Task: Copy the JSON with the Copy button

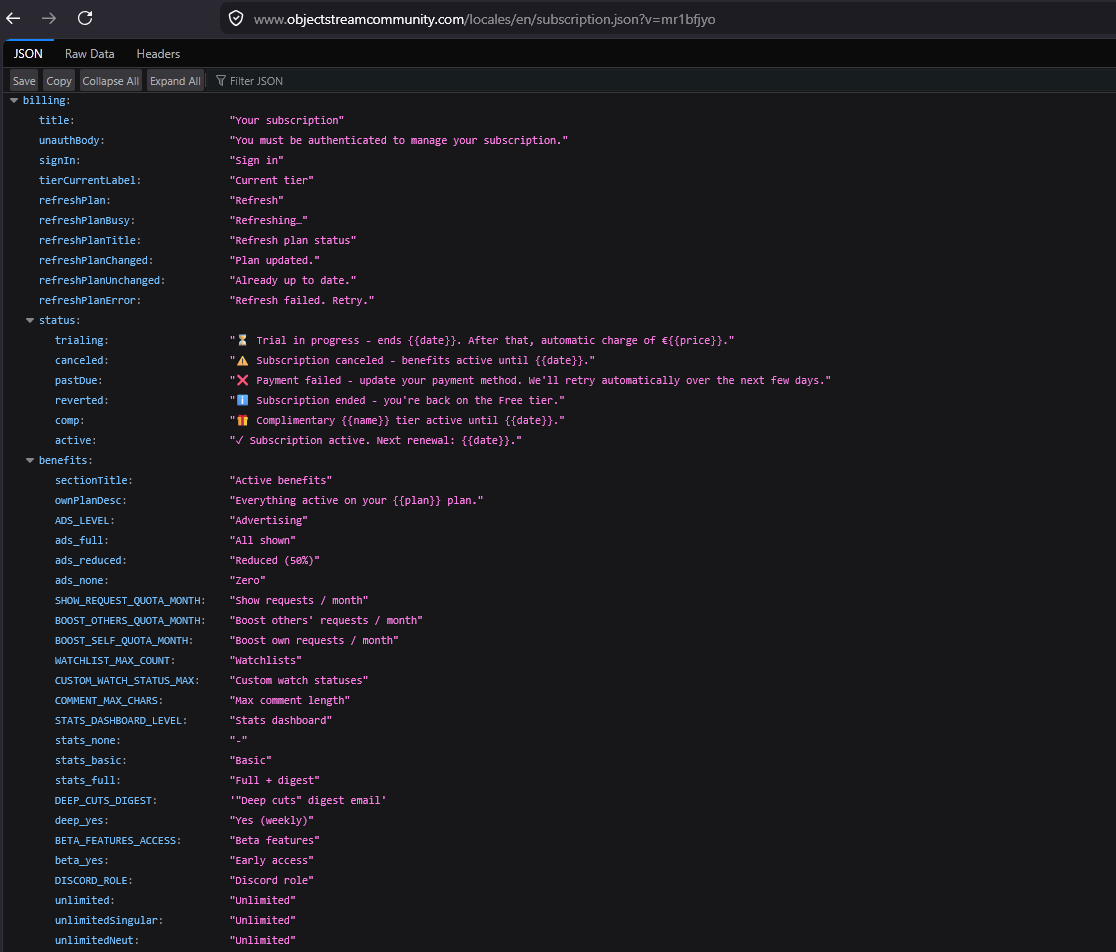Action: pyautogui.click(x=59, y=81)
